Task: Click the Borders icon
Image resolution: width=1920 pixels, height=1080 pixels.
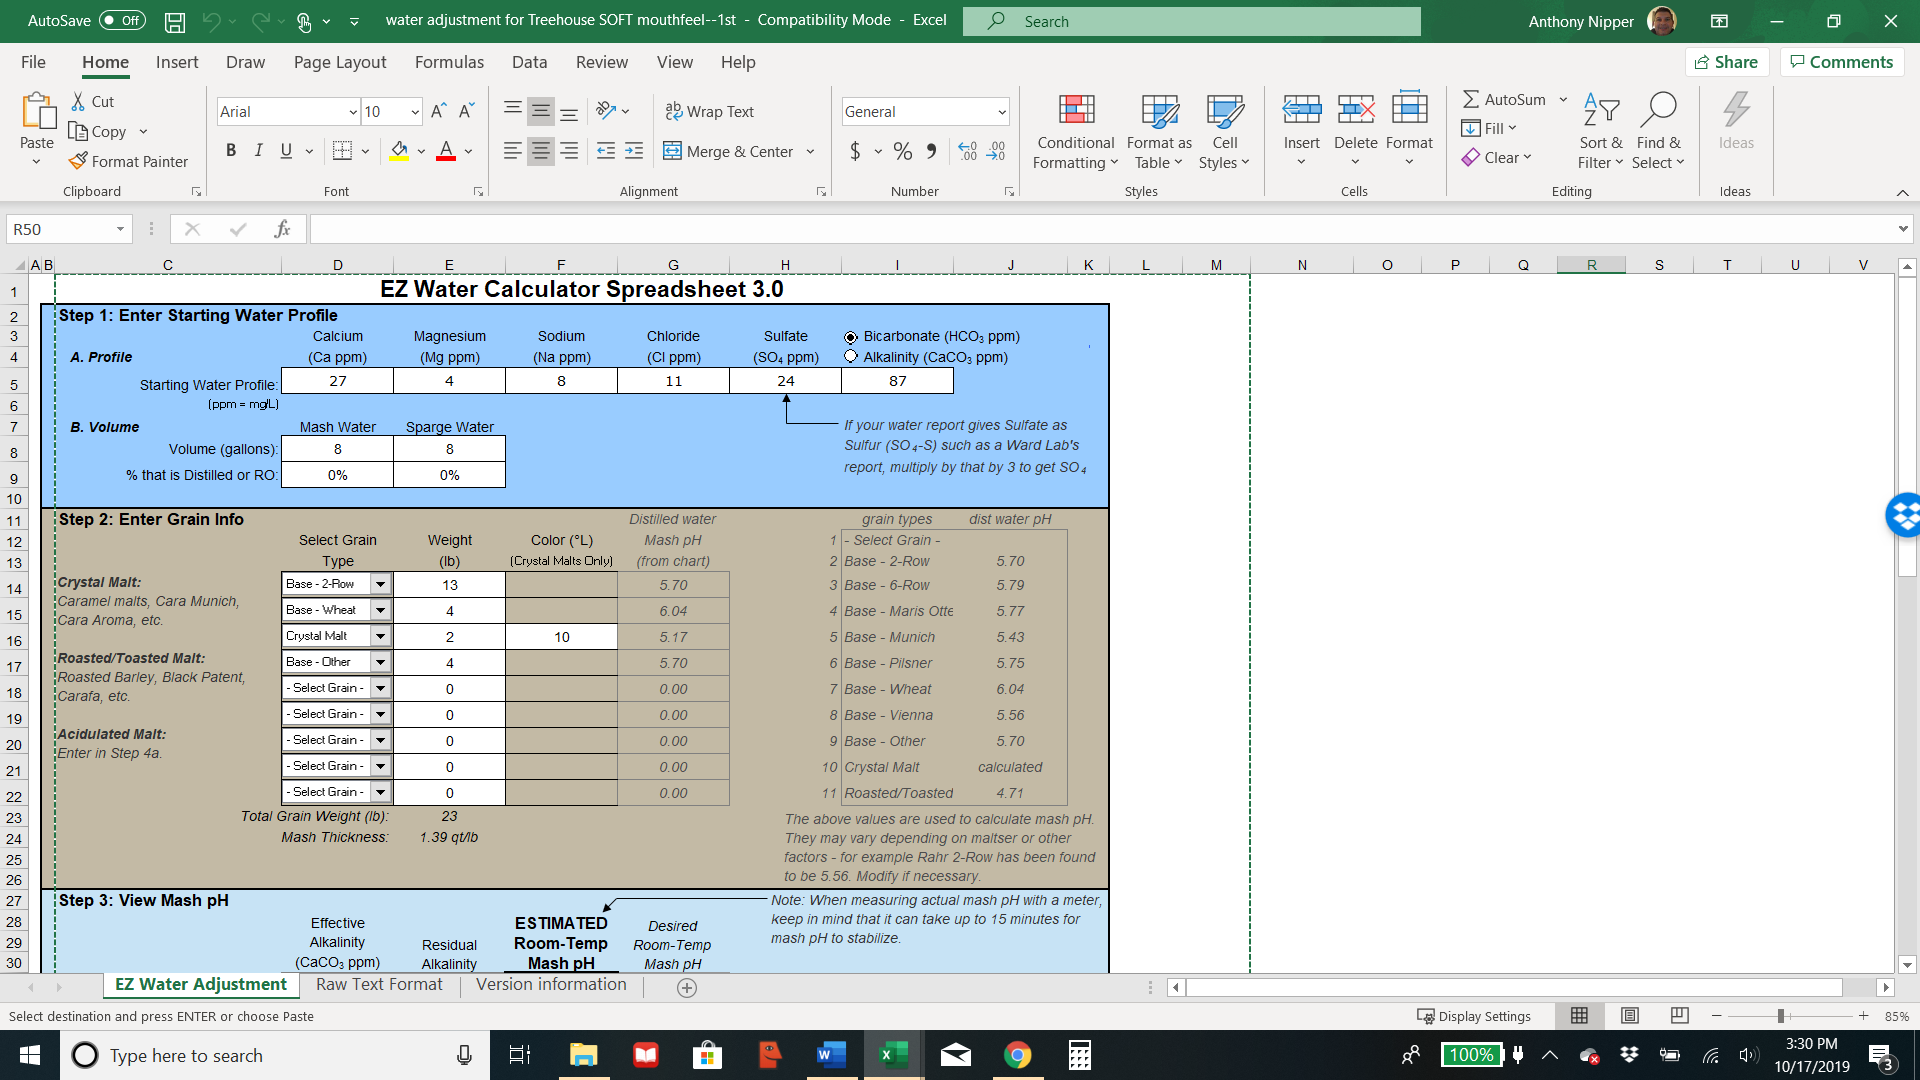Action: pos(342,151)
